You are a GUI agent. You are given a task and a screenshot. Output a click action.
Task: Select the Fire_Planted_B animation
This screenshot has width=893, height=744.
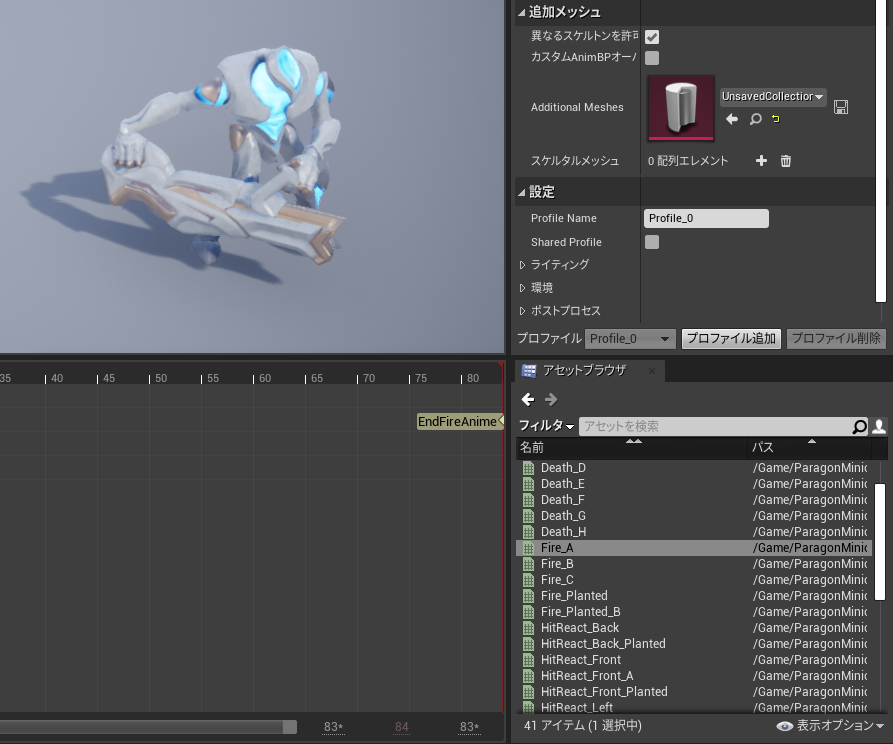pyautogui.click(x=694, y=612)
